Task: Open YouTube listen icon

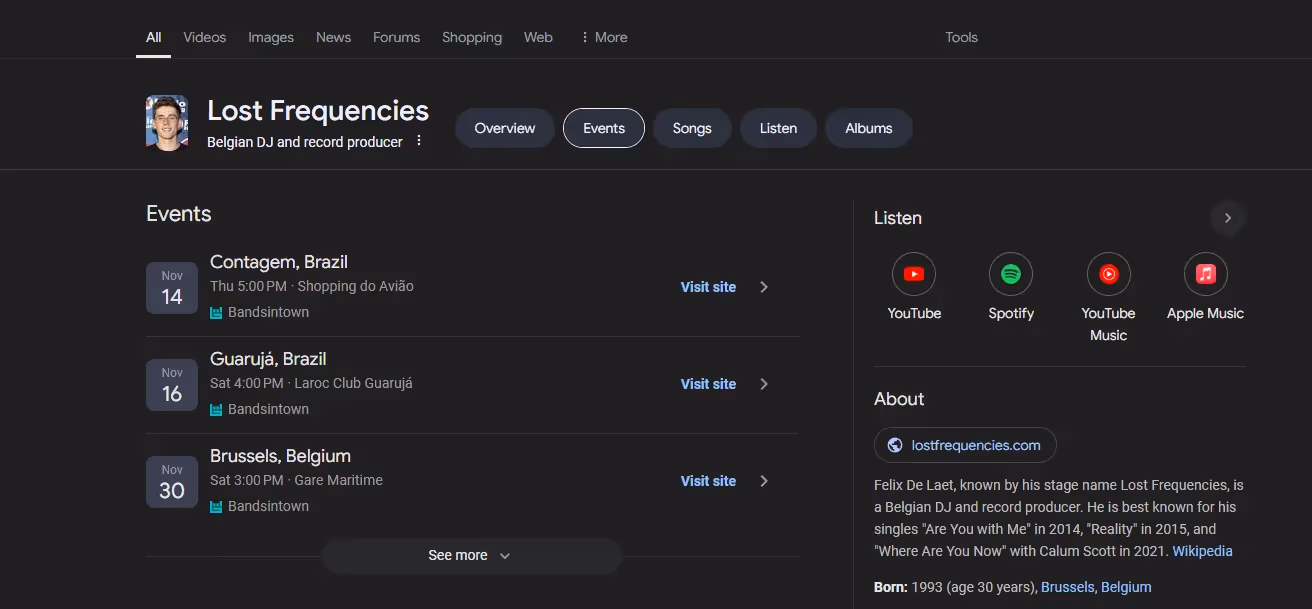Action: click(914, 273)
